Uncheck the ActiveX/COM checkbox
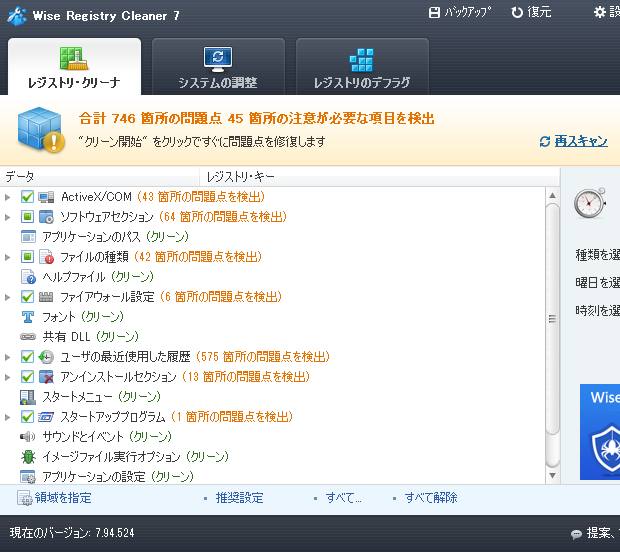 tap(27, 197)
